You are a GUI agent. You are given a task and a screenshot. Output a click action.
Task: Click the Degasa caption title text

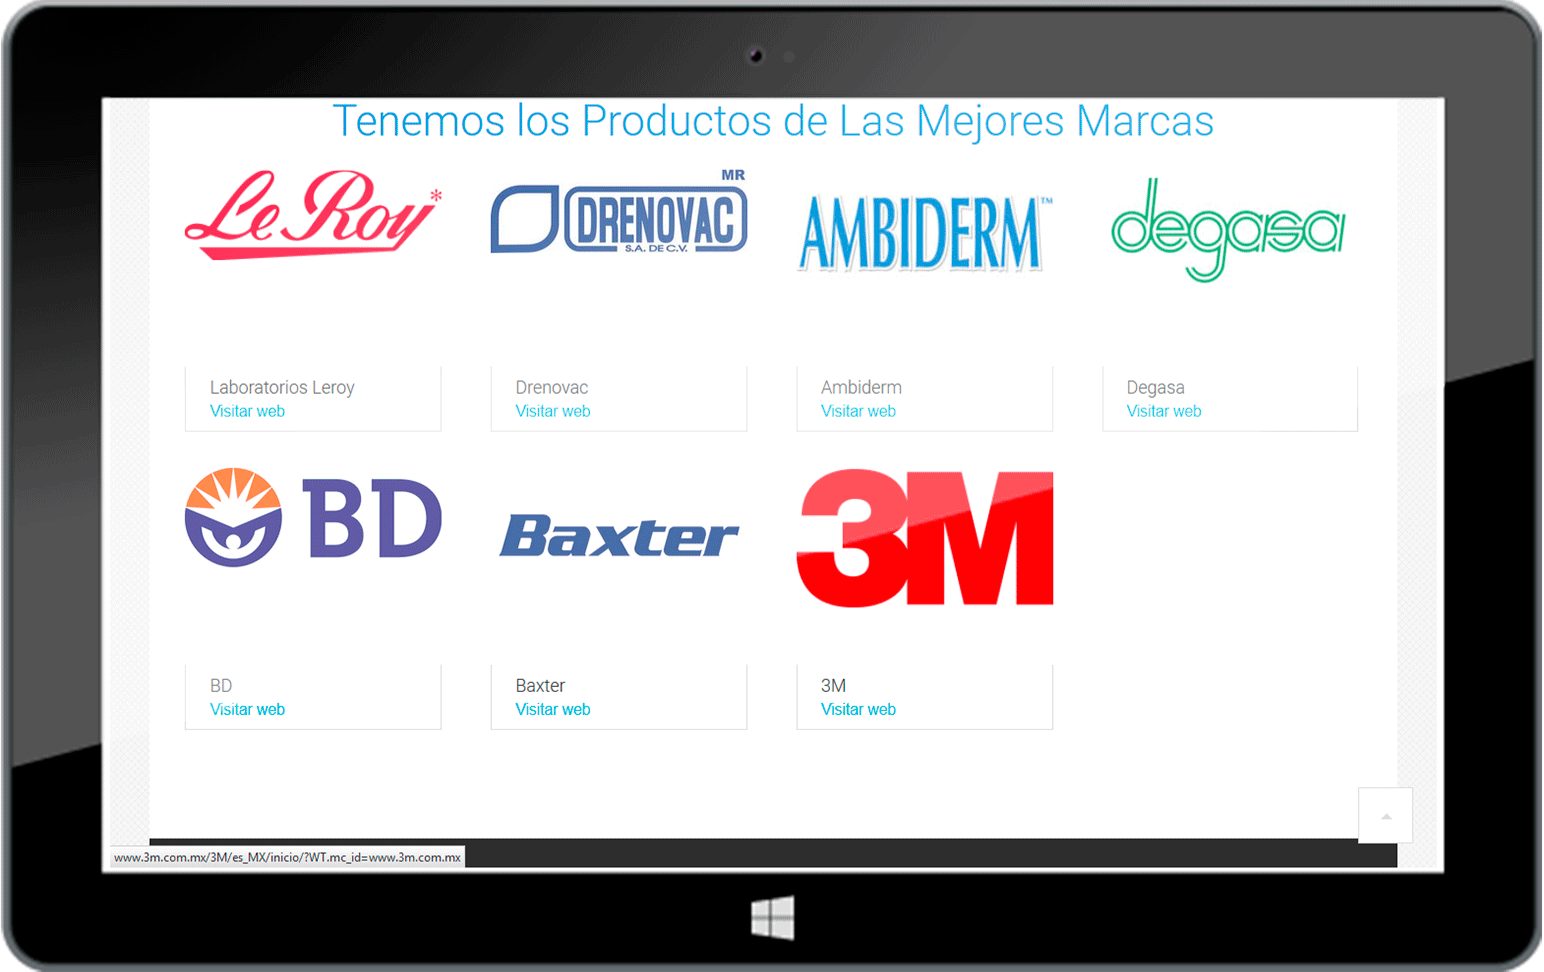(x=1155, y=387)
